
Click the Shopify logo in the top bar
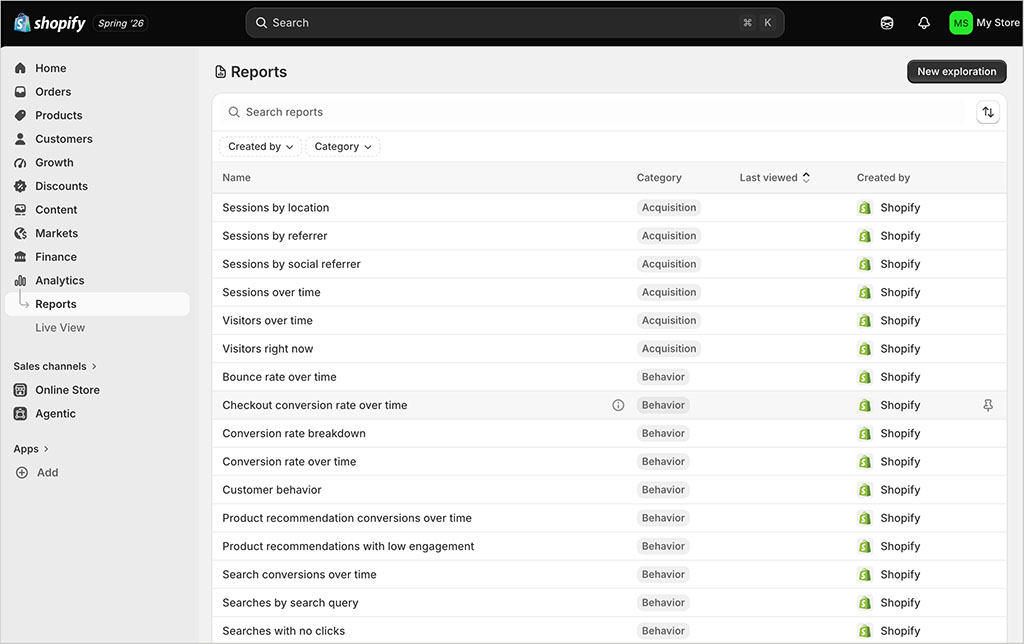tap(50, 23)
